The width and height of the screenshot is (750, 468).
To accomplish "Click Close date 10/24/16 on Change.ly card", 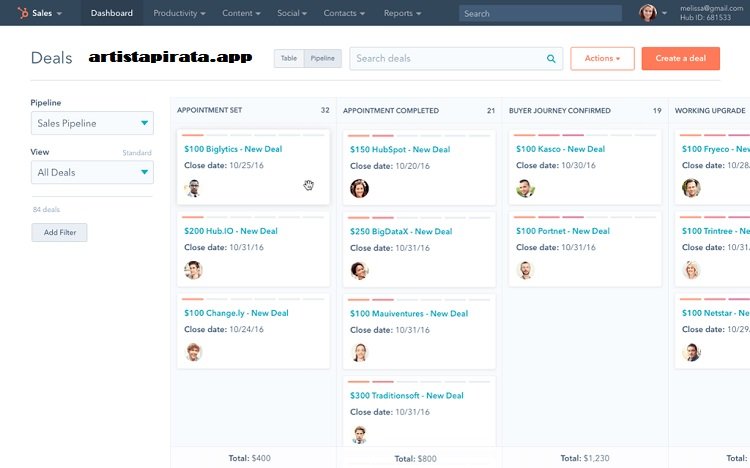I will click(x=224, y=329).
